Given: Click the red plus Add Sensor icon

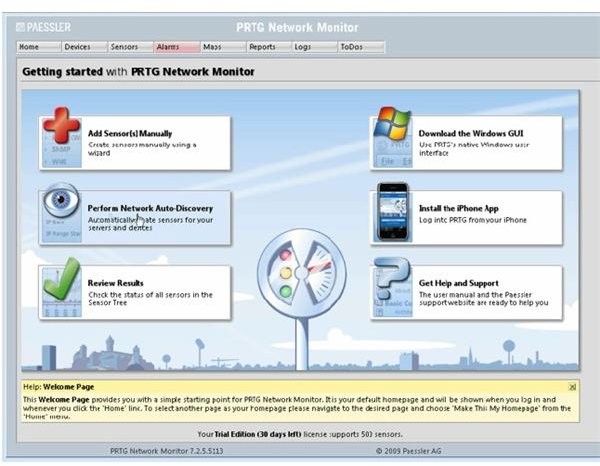Looking at the screenshot, I should point(61,125).
